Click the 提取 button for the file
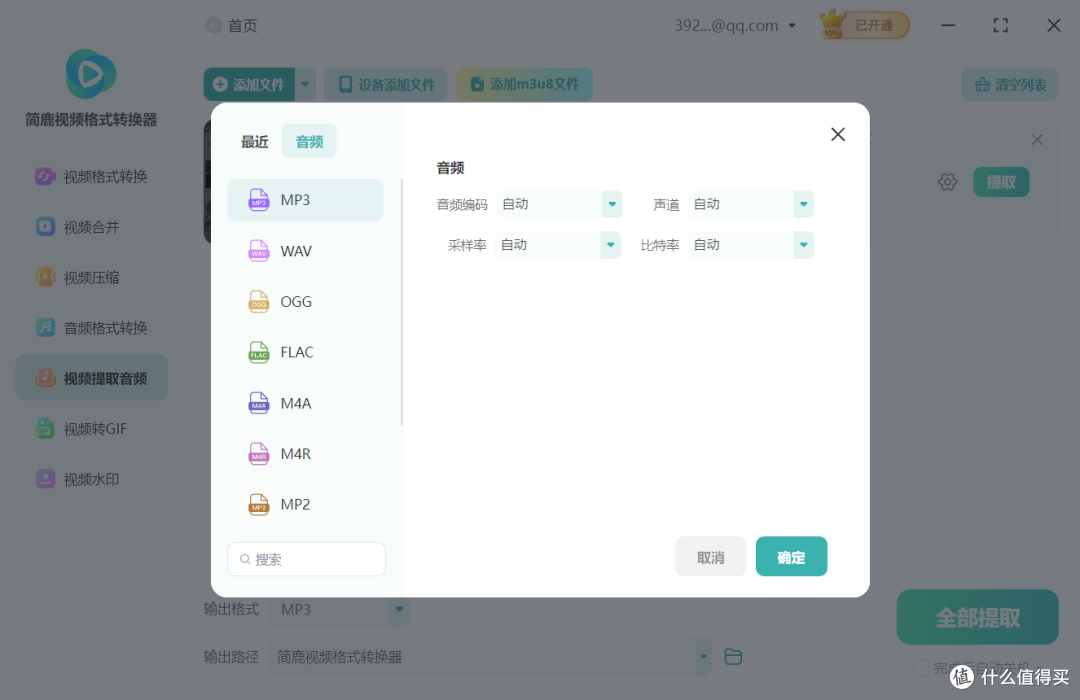Screen dimensions: 1080x700 1001,182
